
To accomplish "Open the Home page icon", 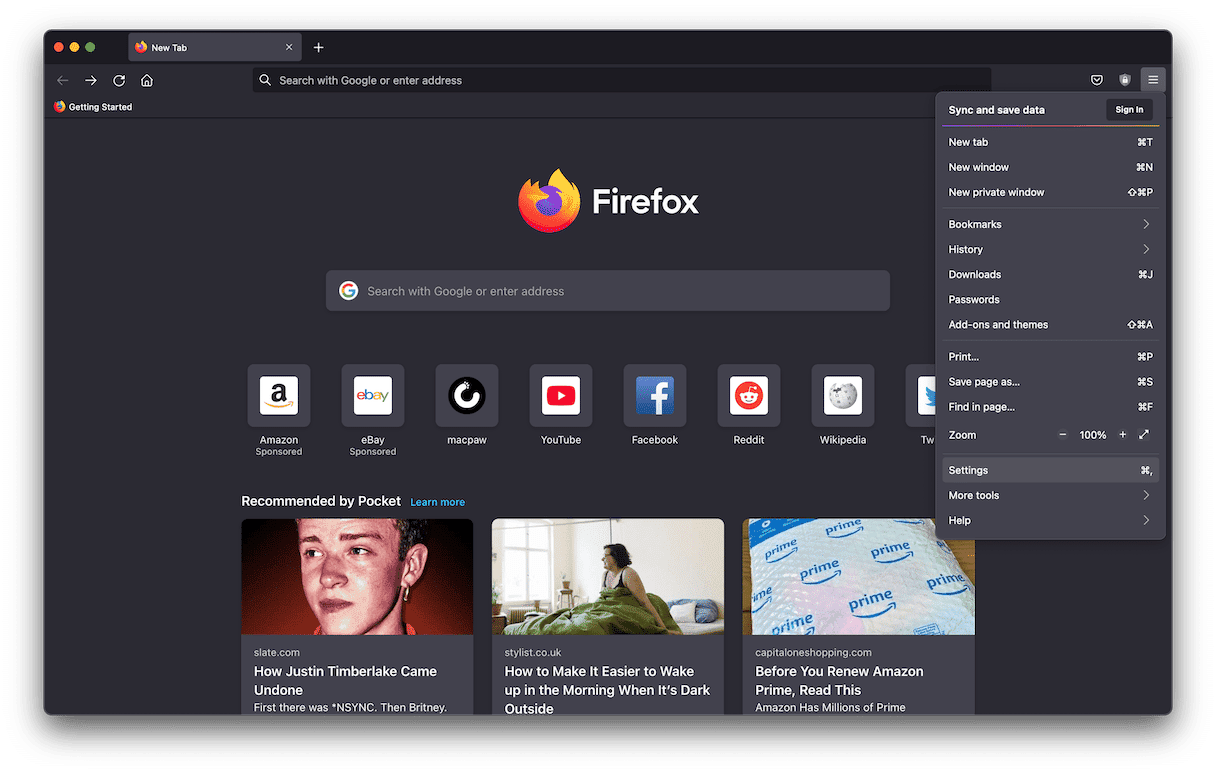I will pyautogui.click(x=147, y=80).
